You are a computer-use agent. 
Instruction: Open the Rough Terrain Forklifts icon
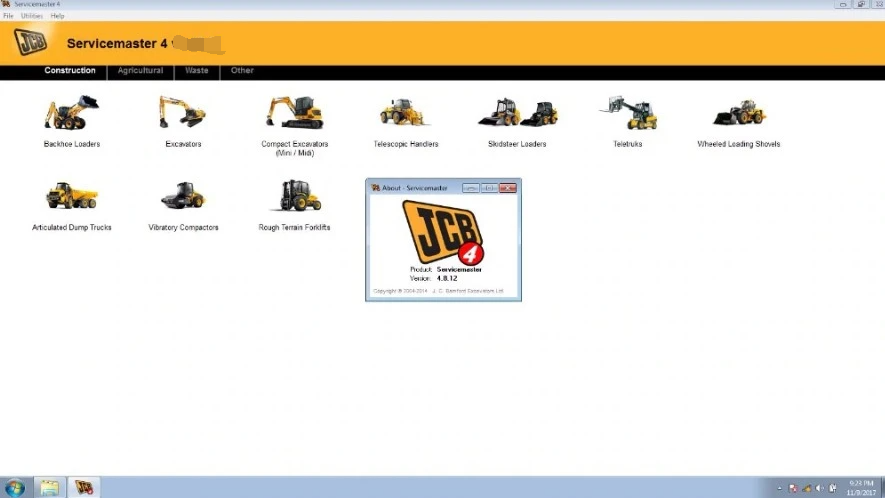click(x=294, y=195)
